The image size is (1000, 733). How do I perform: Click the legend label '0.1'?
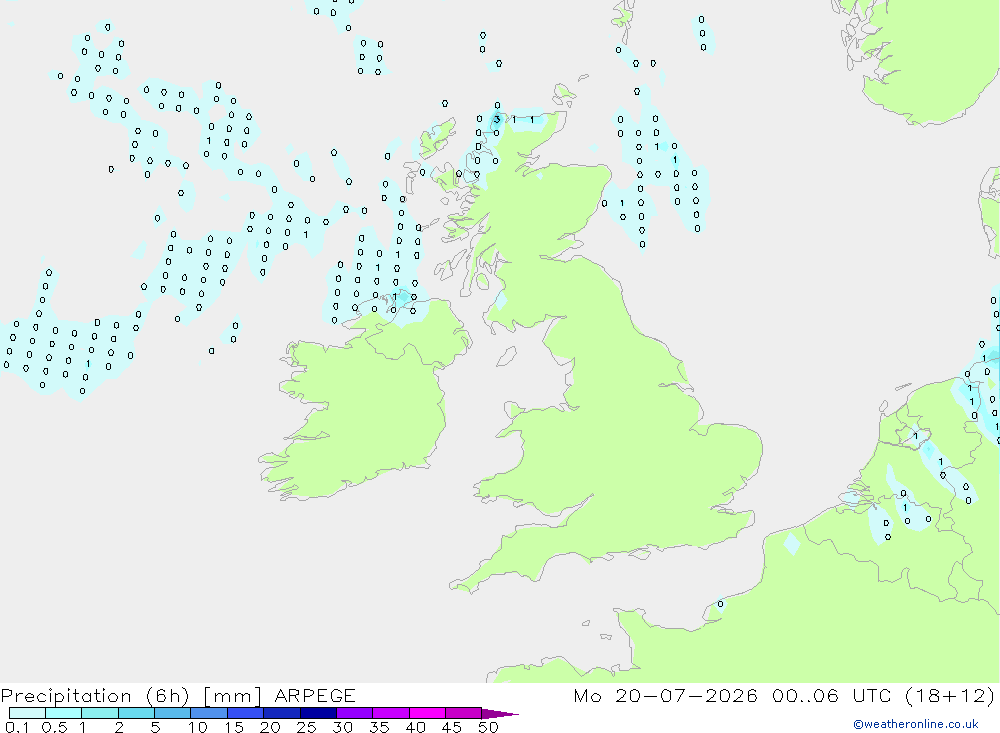(x=17, y=727)
